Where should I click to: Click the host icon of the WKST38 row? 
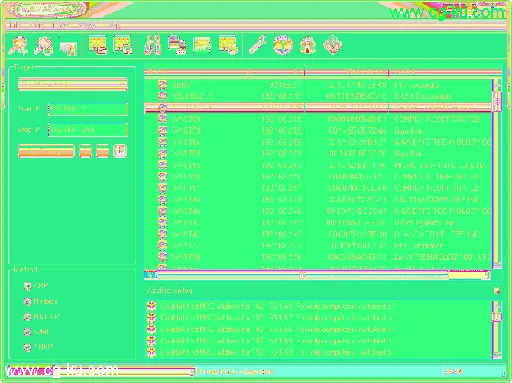(163, 257)
